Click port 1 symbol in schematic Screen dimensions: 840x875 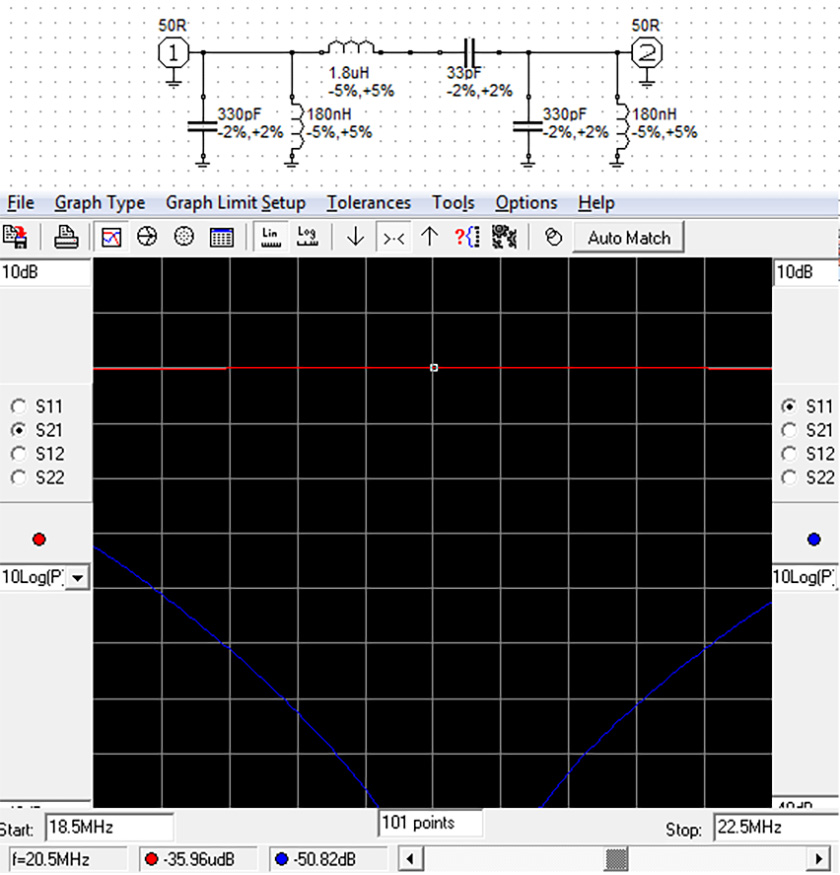click(x=174, y=53)
